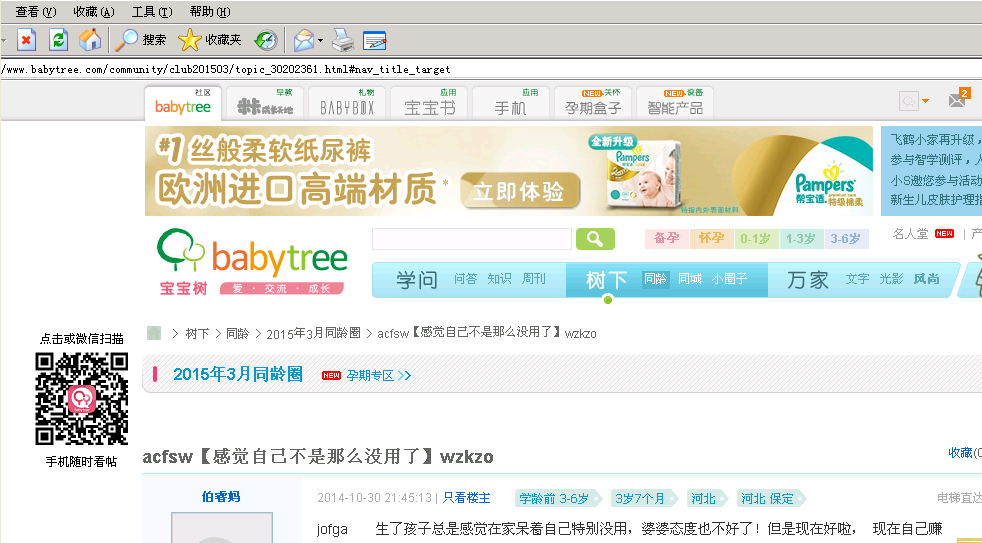Click the Print toolbar icon
This screenshot has width=982, height=543.
pos(343,40)
